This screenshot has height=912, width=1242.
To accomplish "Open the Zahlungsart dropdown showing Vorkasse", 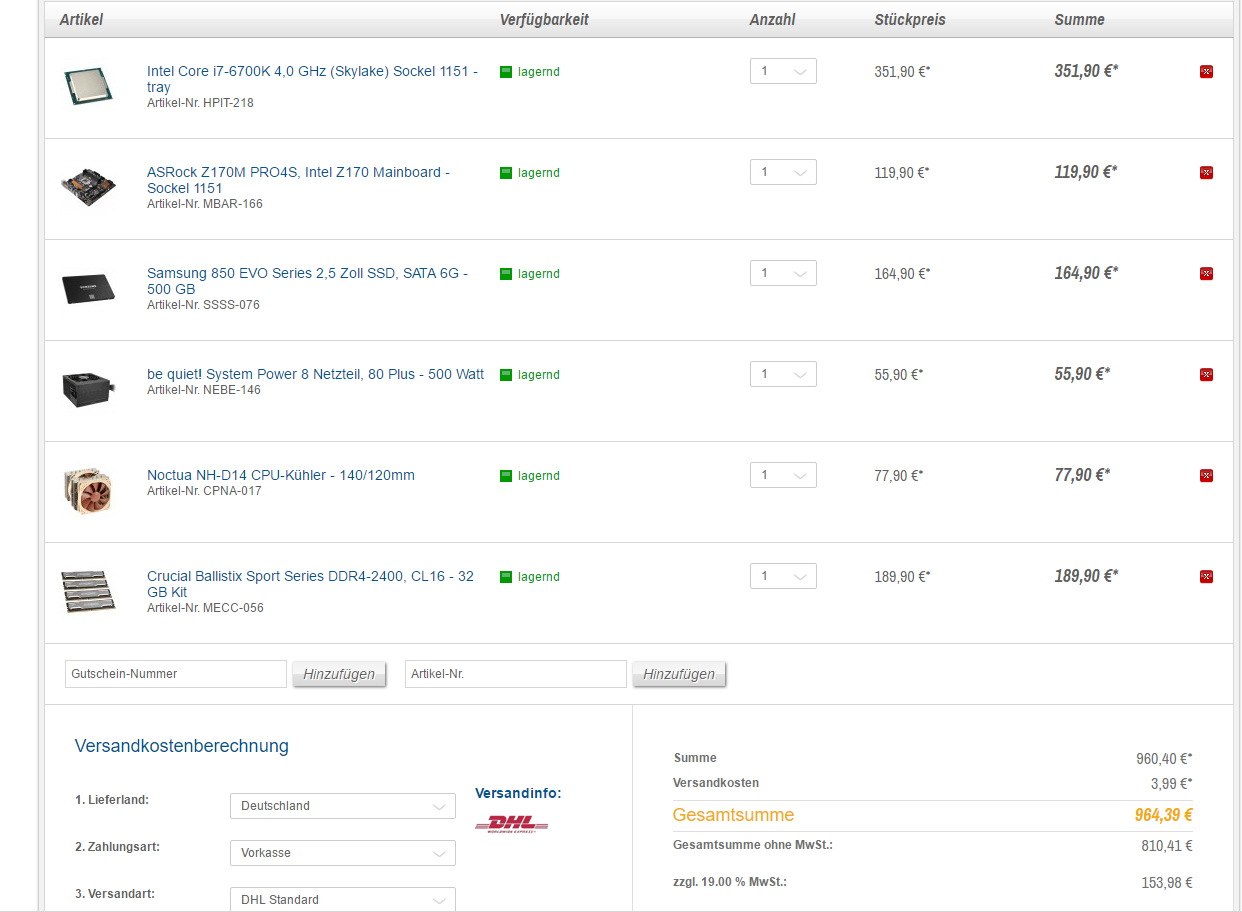I will [343, 853].
